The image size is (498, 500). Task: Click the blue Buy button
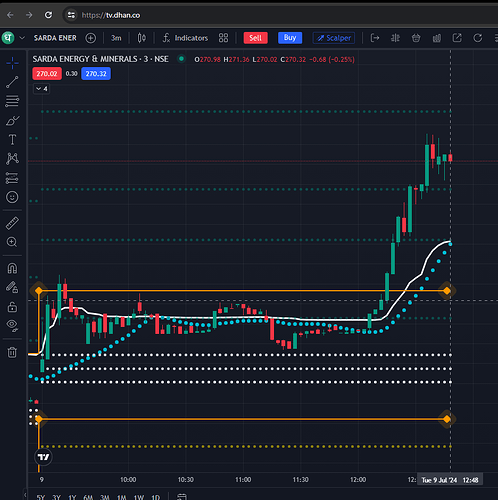[290, 38]
